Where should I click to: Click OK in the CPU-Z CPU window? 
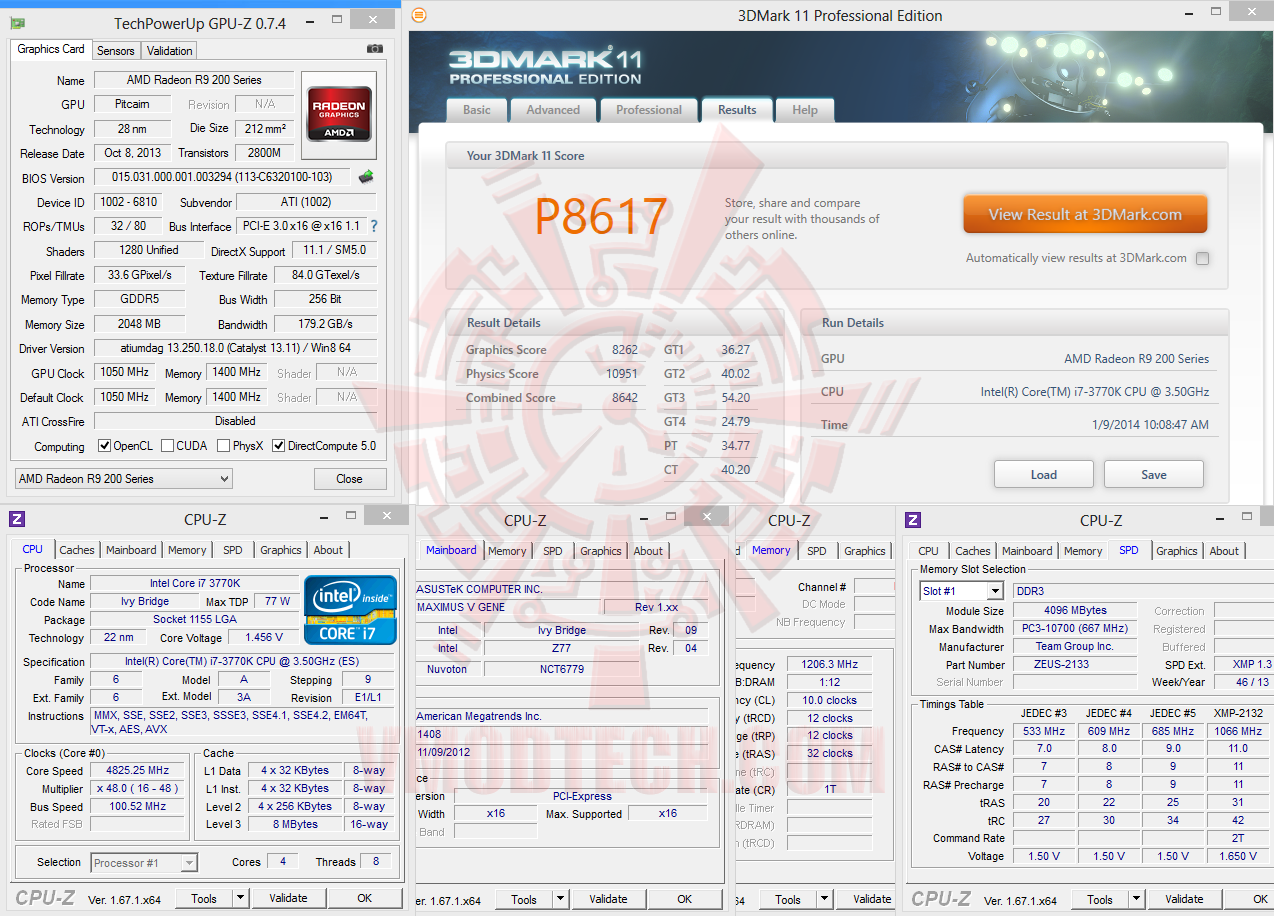[x=365, y=899]
